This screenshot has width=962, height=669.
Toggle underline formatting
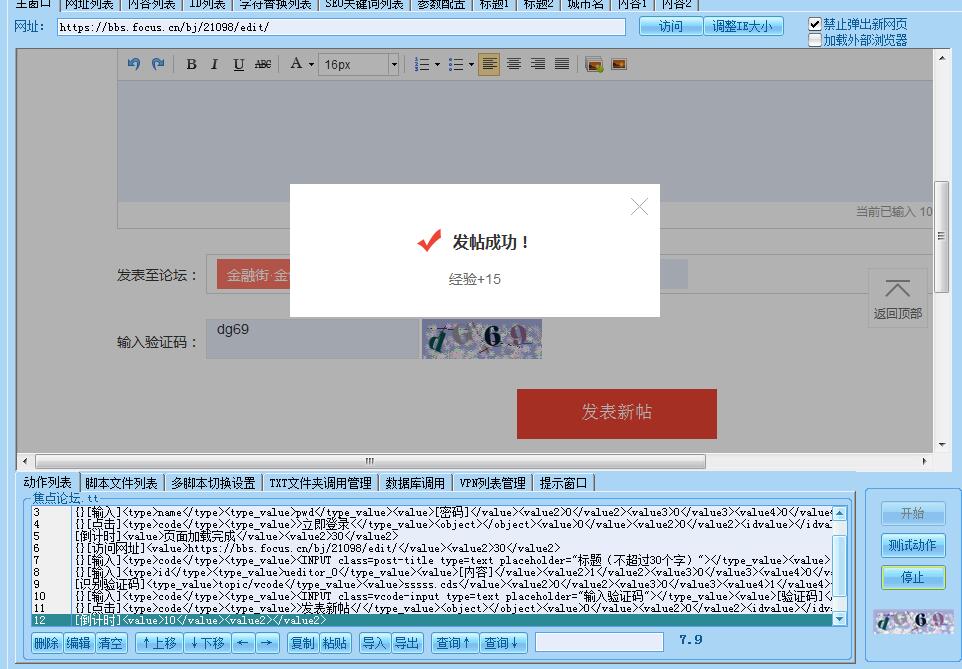(239, 64)
